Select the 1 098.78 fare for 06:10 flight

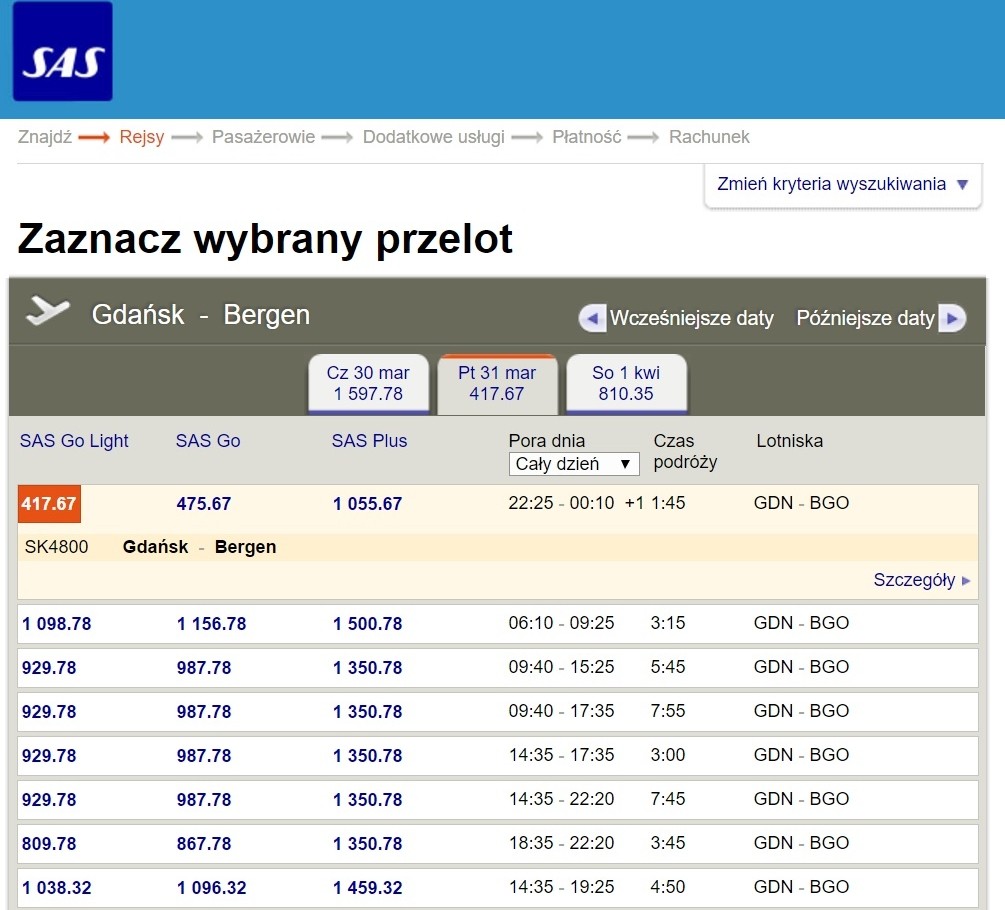click(56, 624)
